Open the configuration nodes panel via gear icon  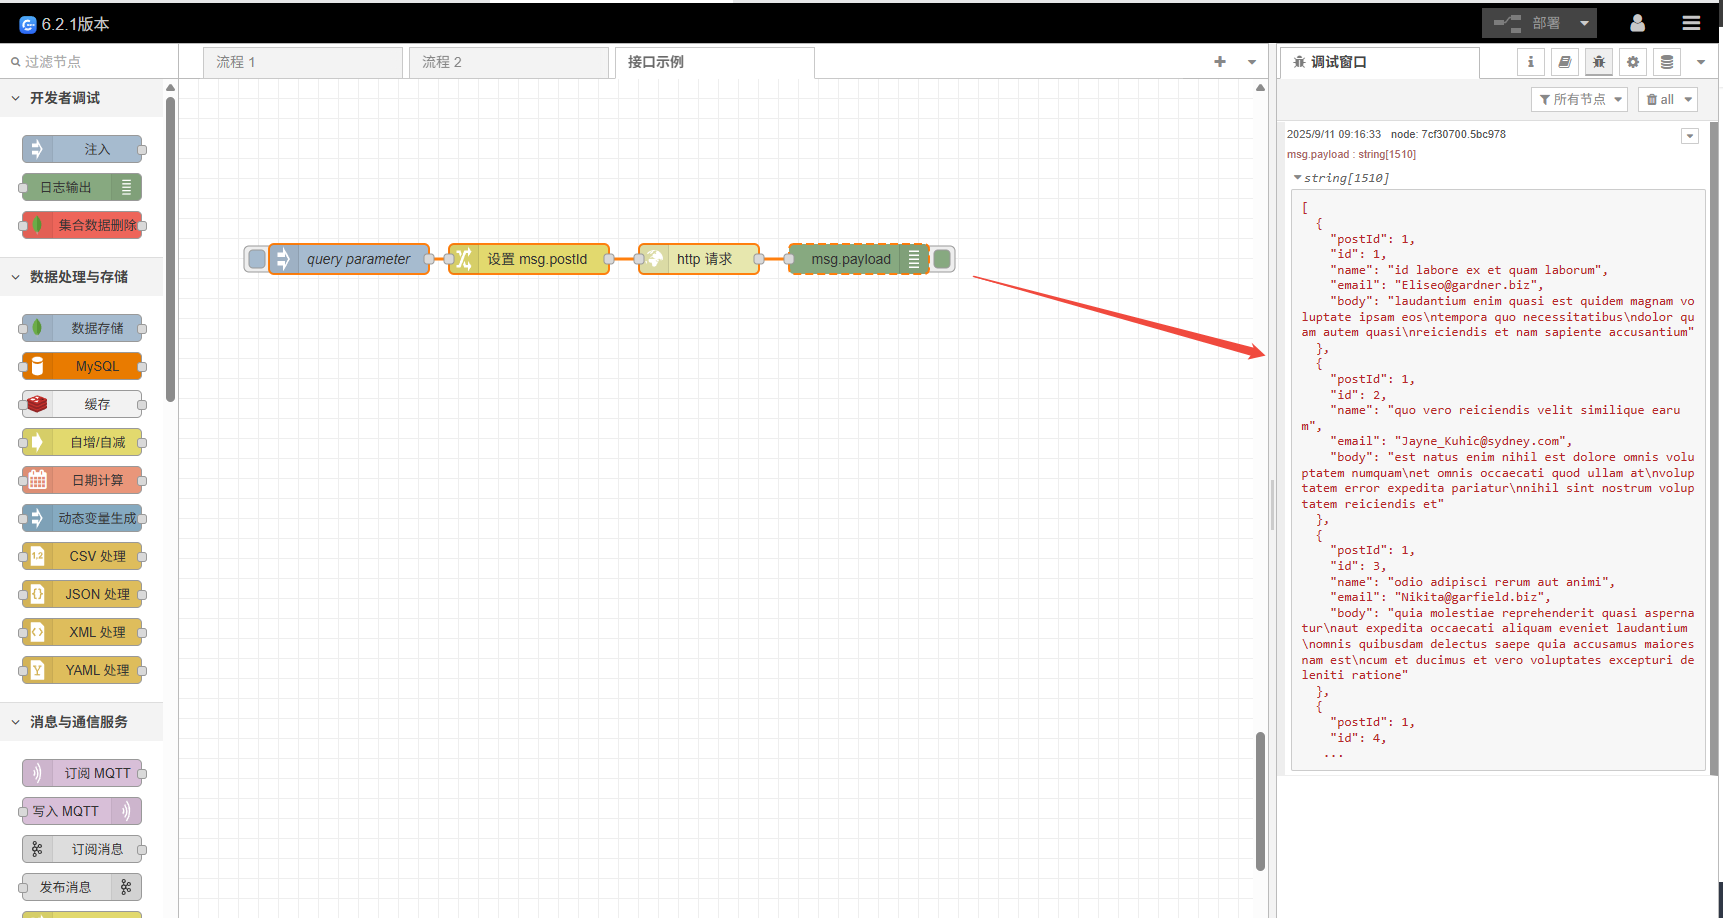click(x=1633, y=61)
